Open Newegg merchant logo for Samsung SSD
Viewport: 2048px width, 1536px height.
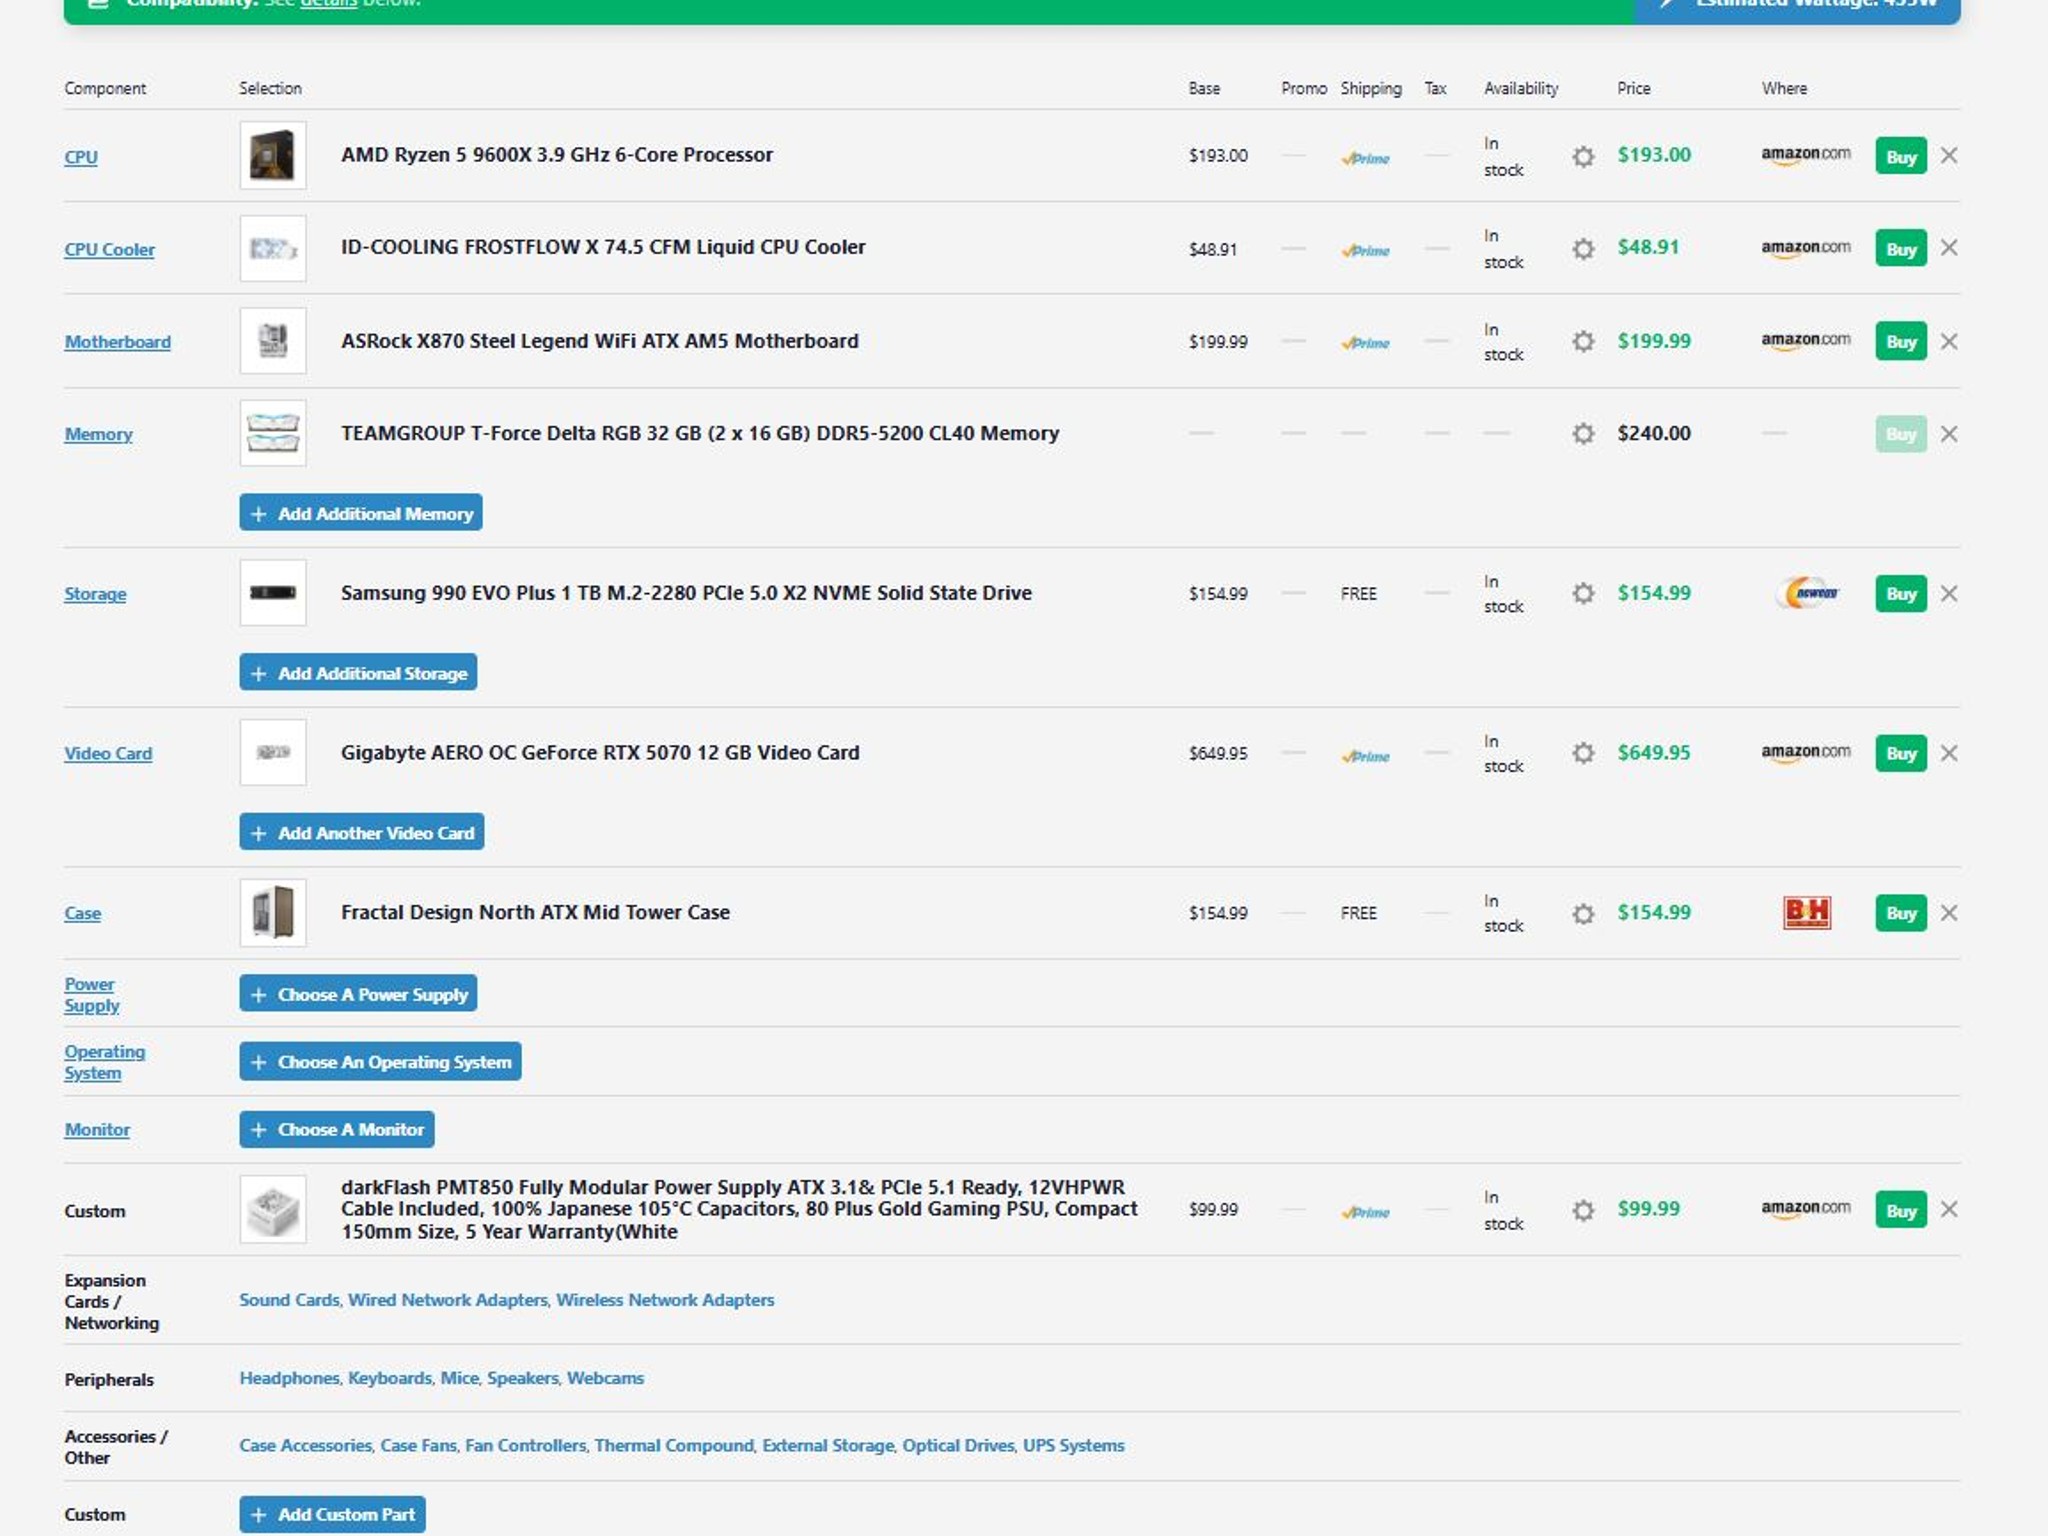(1806, 593)
